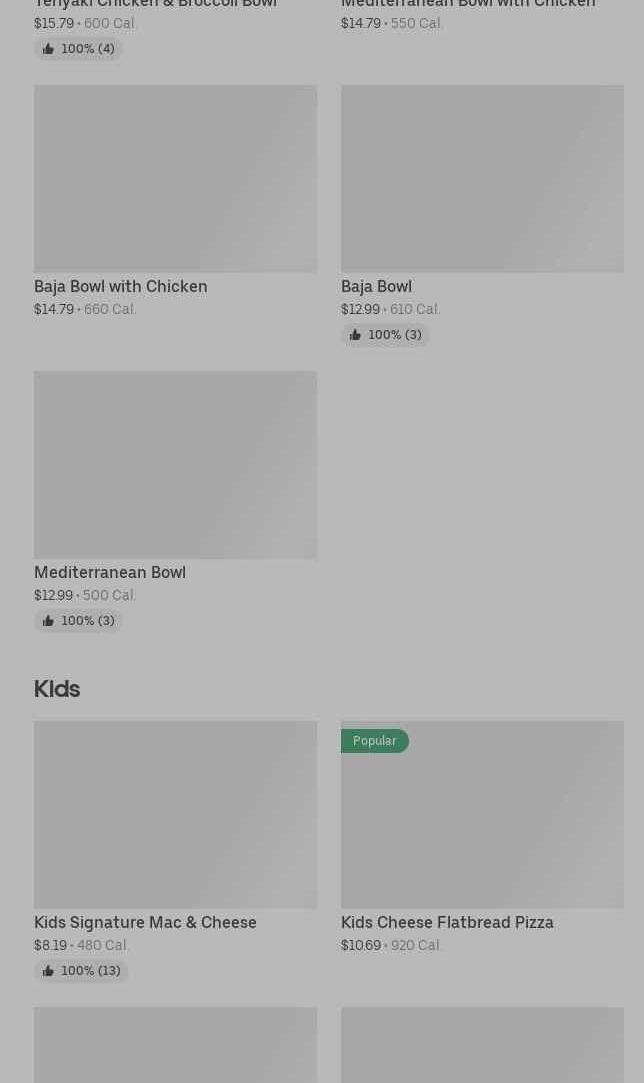
Task: Click the Popular badge on the pizza
Action: tap(374, 741)
